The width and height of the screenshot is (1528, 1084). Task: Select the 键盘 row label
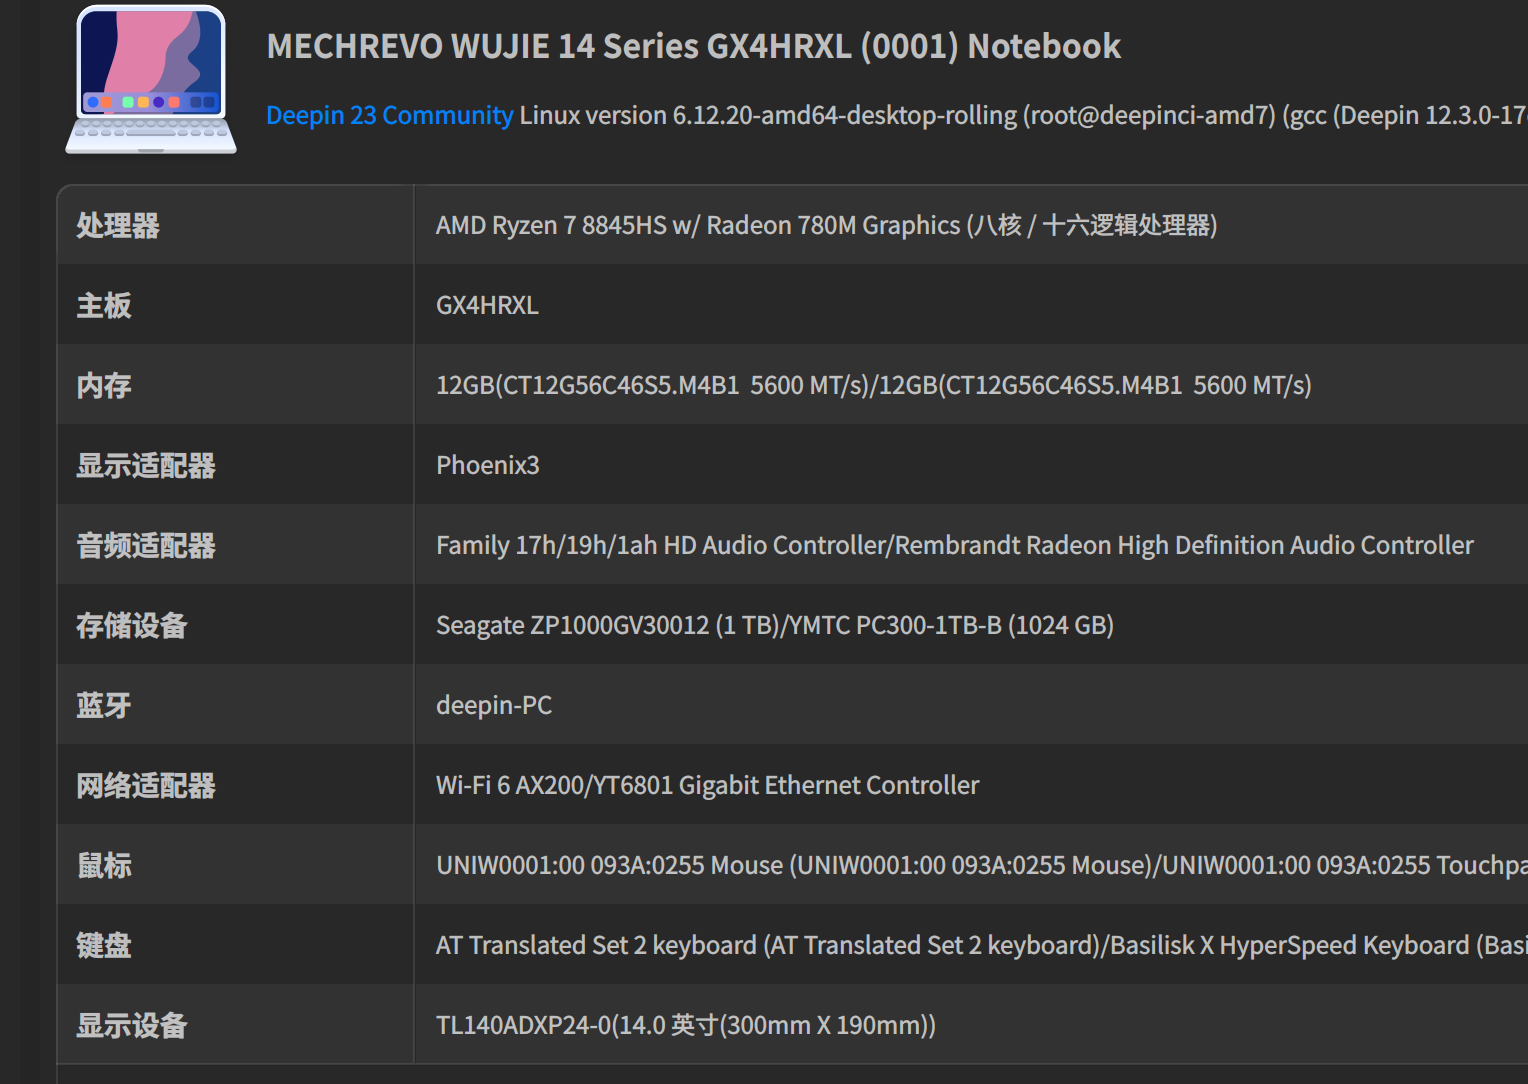point(104,945)
